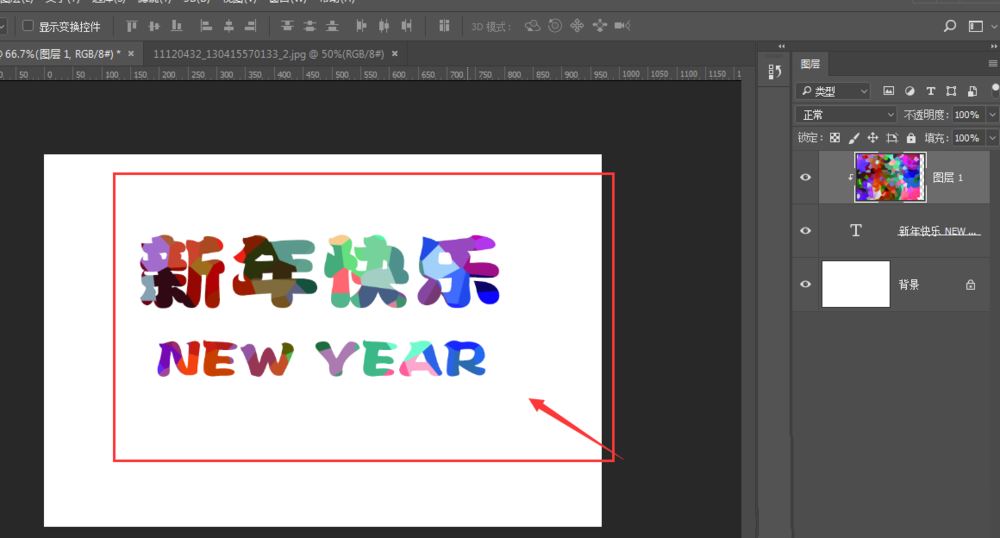The height and width of the screenshot is (538, 1000).
Task: Click the distribute vertical centers icon
Action: pos(309,26)
